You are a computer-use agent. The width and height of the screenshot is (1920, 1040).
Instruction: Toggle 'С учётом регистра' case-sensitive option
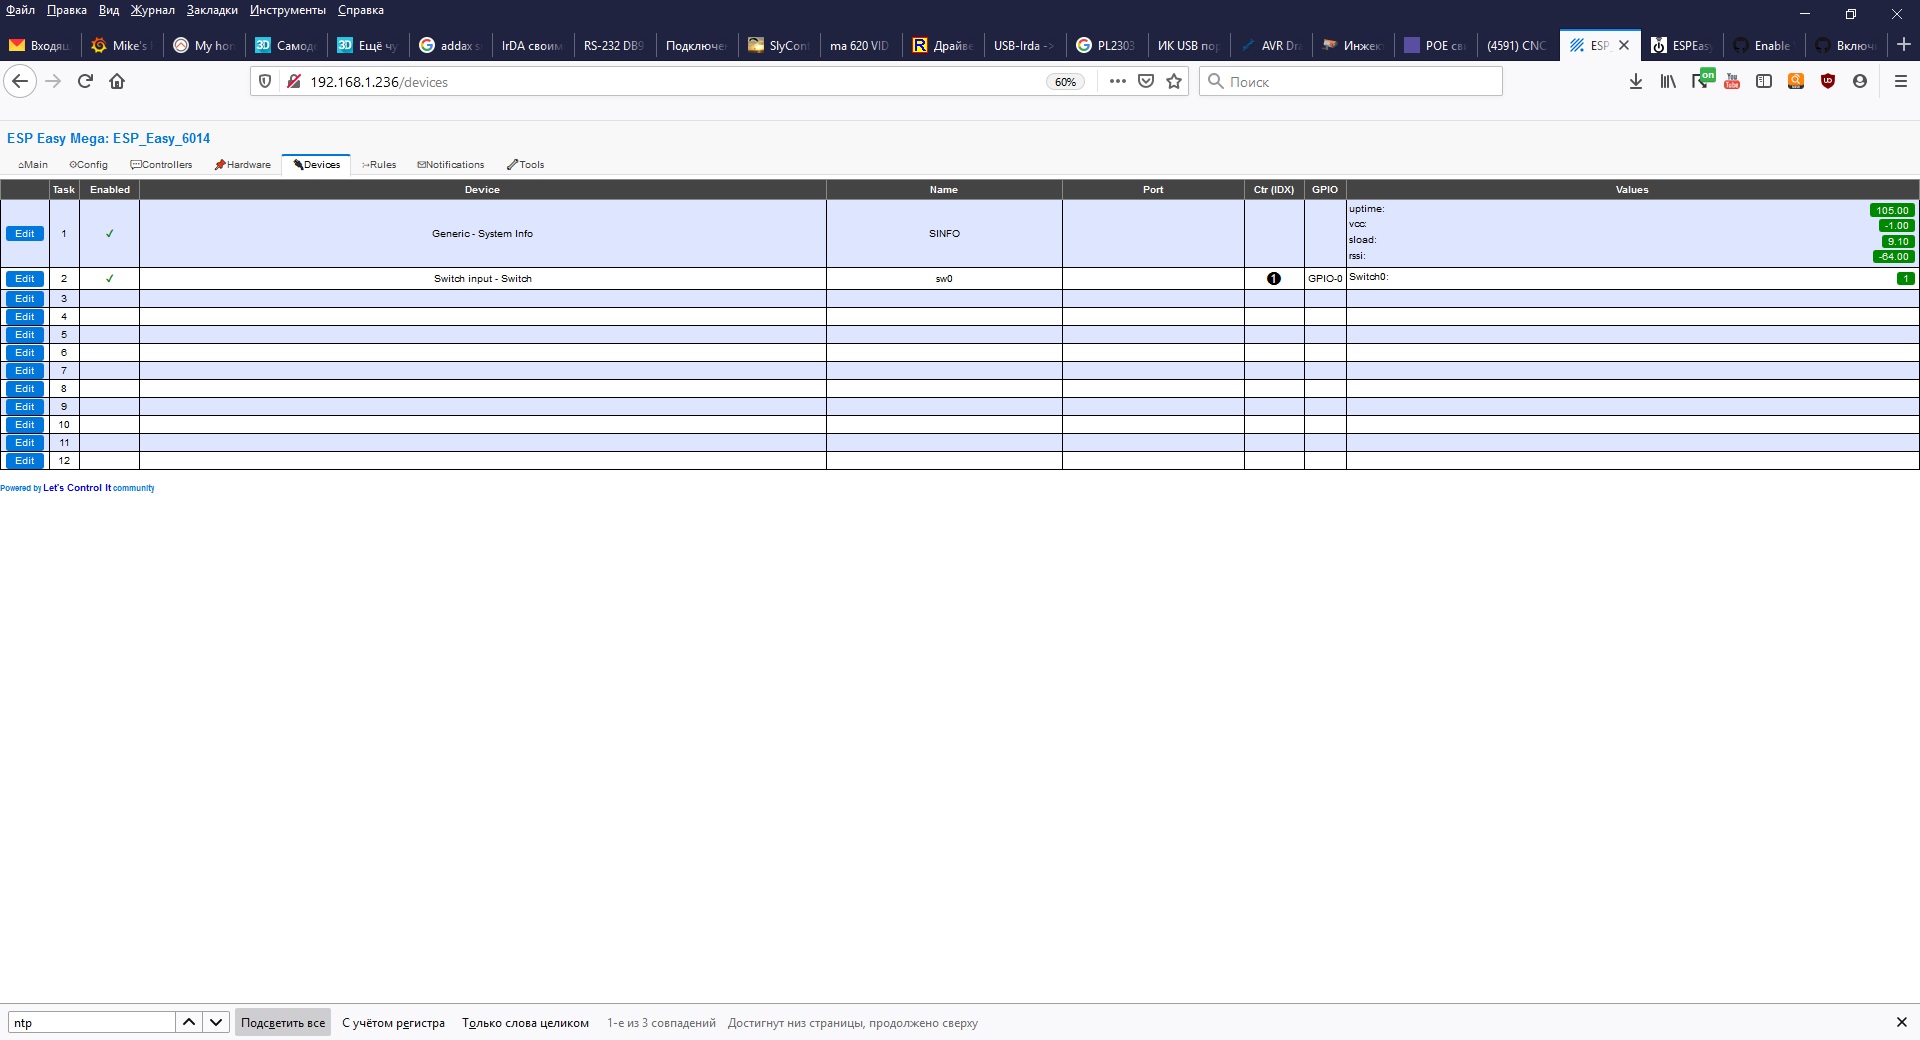[393, 1023]
